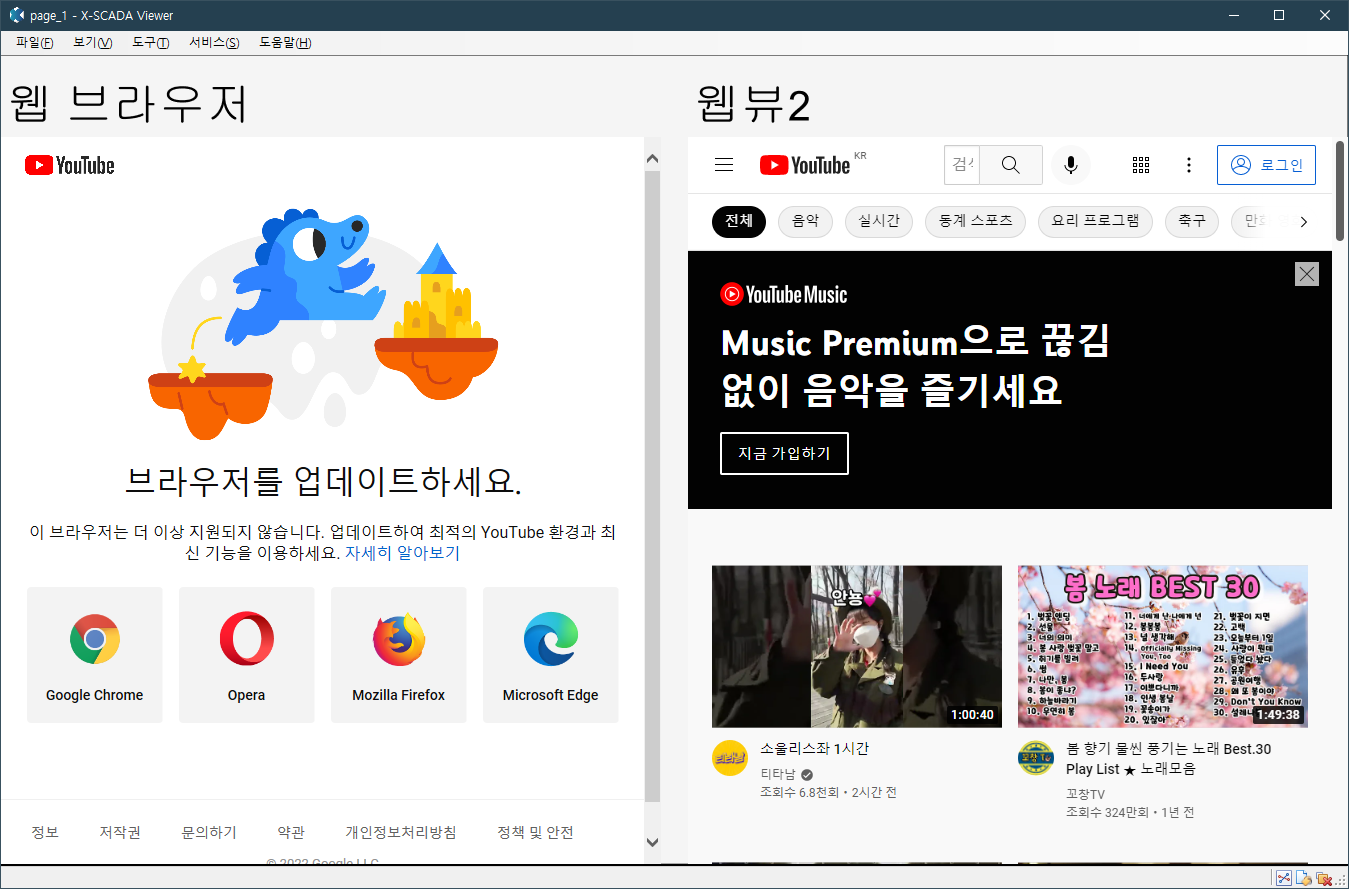Click the 티타남 verified badge icon

point(807,775)
